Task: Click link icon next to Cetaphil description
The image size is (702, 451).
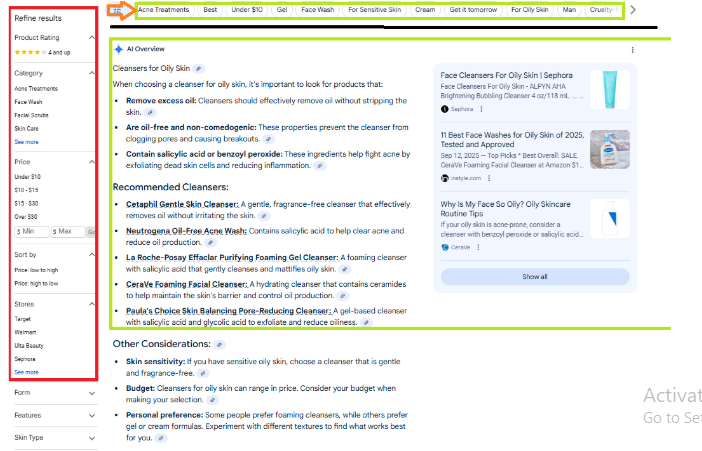Action: (x=264, y=215)
